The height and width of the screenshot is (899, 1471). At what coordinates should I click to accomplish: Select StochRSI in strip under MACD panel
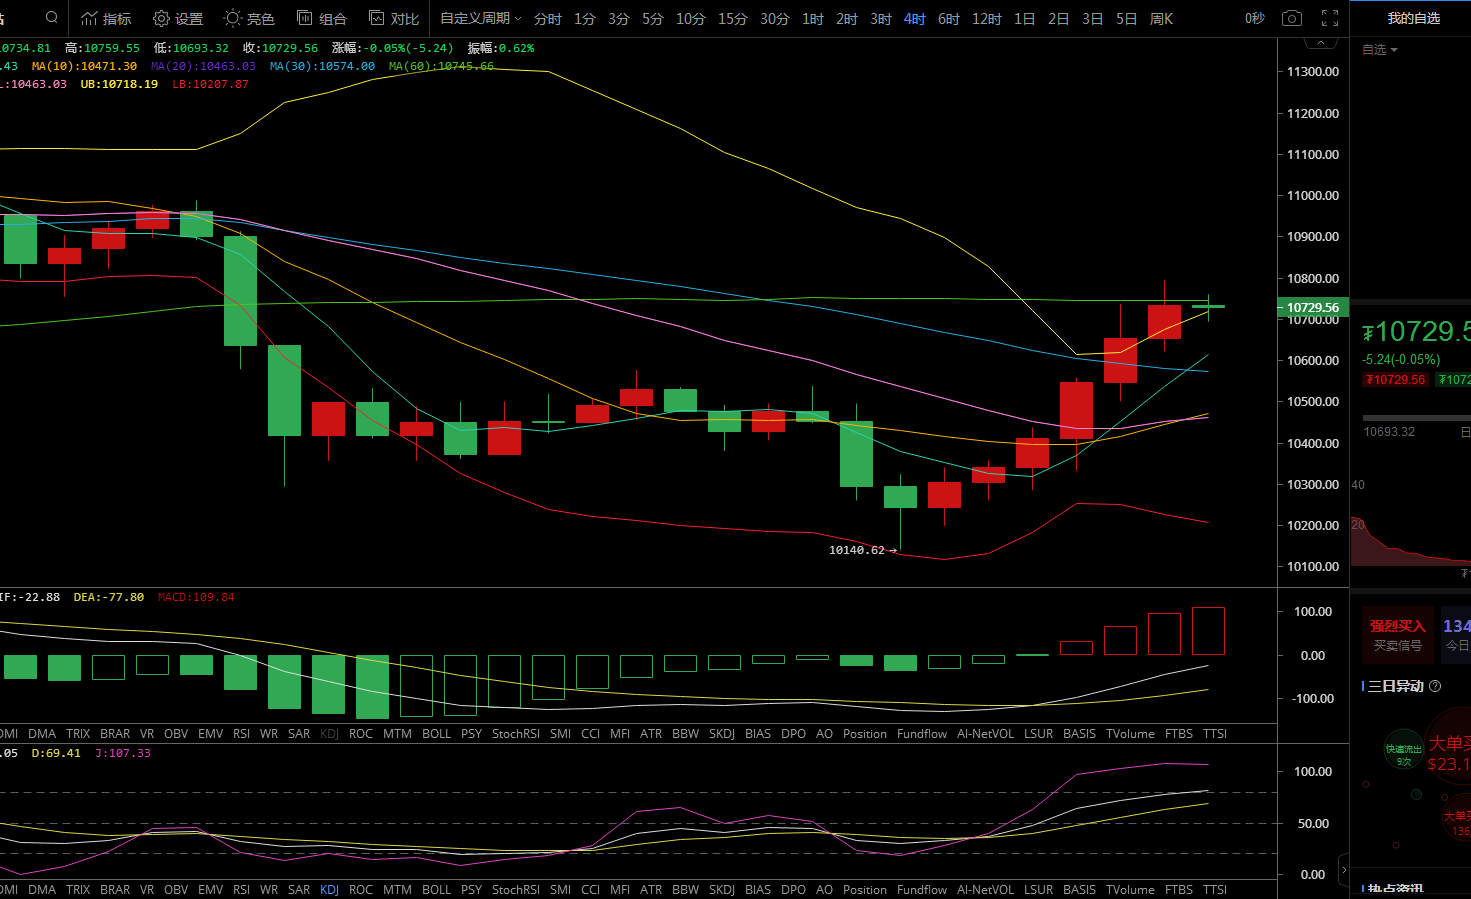click(515, 733)
